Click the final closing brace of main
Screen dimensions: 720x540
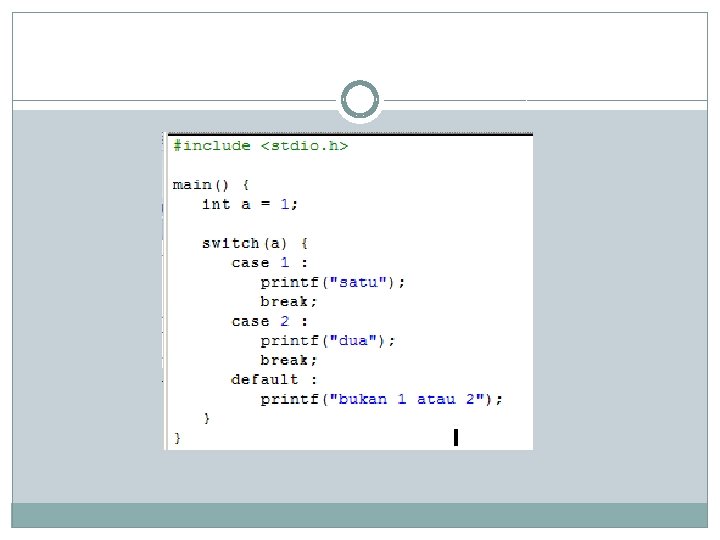pyautogui.click(x=177, y=438)
